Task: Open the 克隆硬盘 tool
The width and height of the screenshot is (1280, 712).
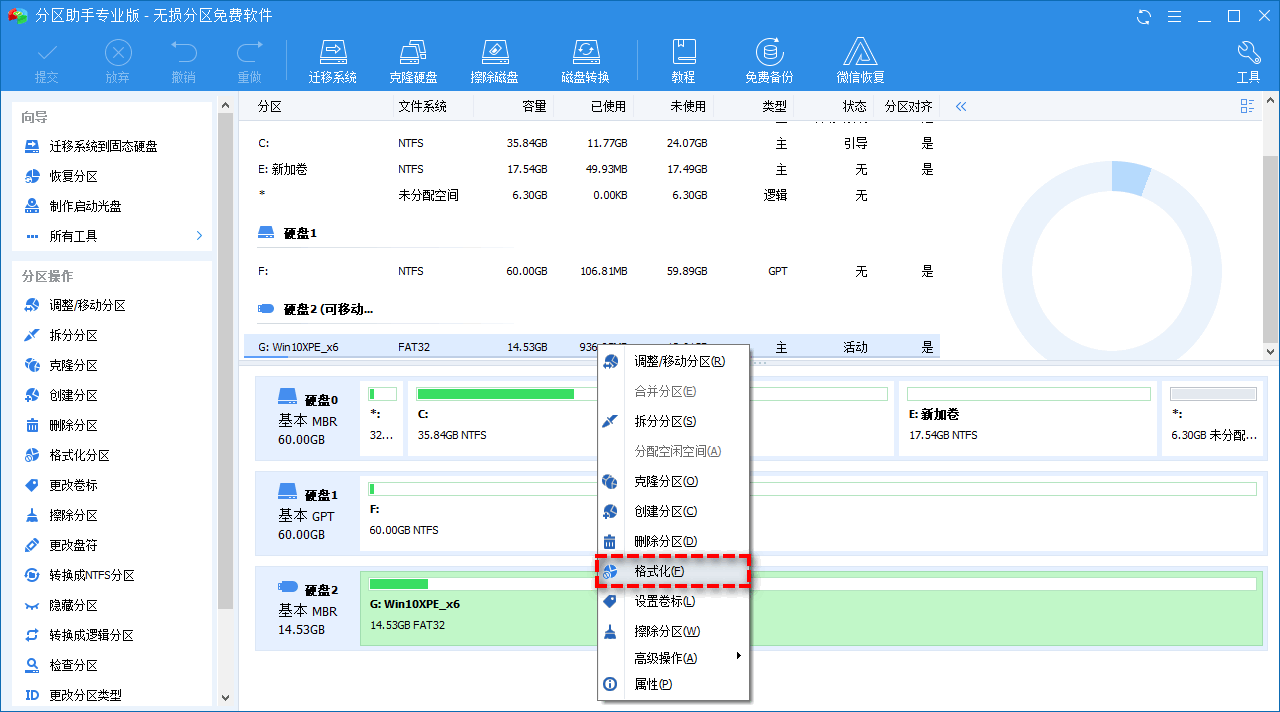Action: pos(414,58)
